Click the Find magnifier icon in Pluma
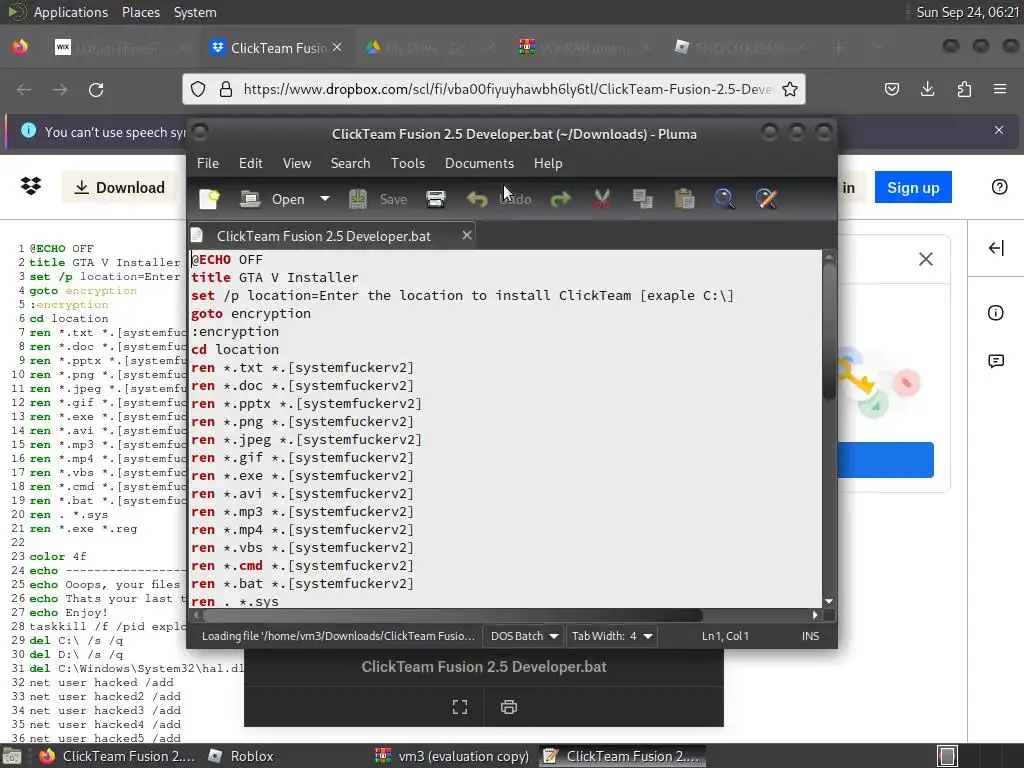The height and width of the screenshot is (768, 1024). (x=725, y=199)
